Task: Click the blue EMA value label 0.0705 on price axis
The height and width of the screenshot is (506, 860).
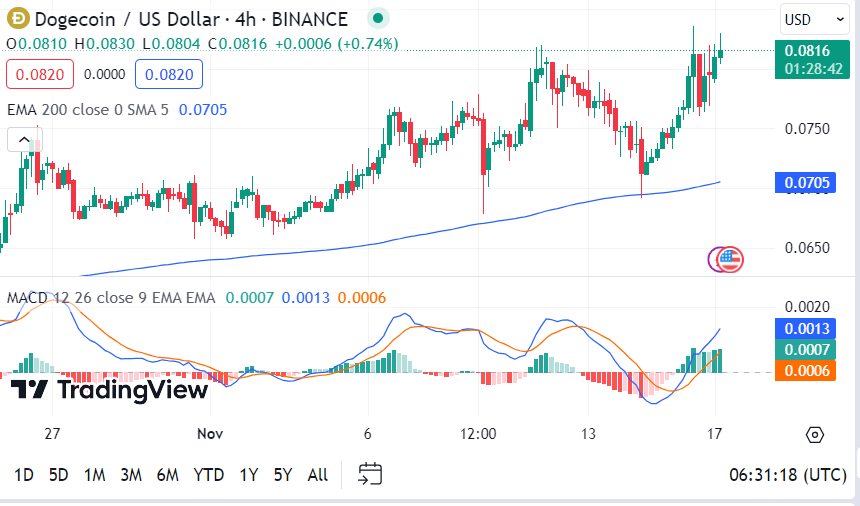Action: click(x=805, y=183)
